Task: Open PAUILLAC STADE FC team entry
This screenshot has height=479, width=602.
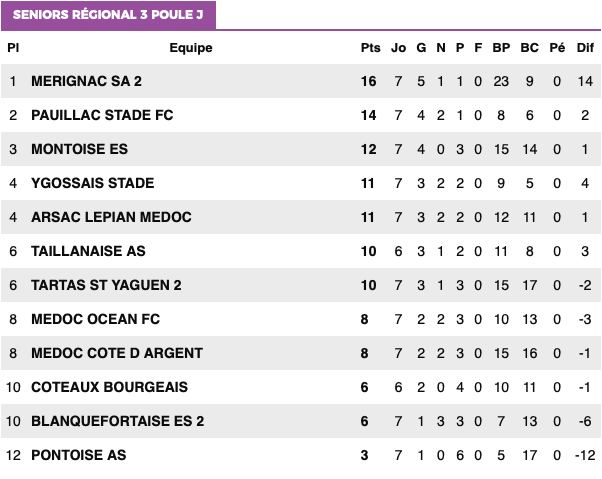Action: (x=102, y=115)
